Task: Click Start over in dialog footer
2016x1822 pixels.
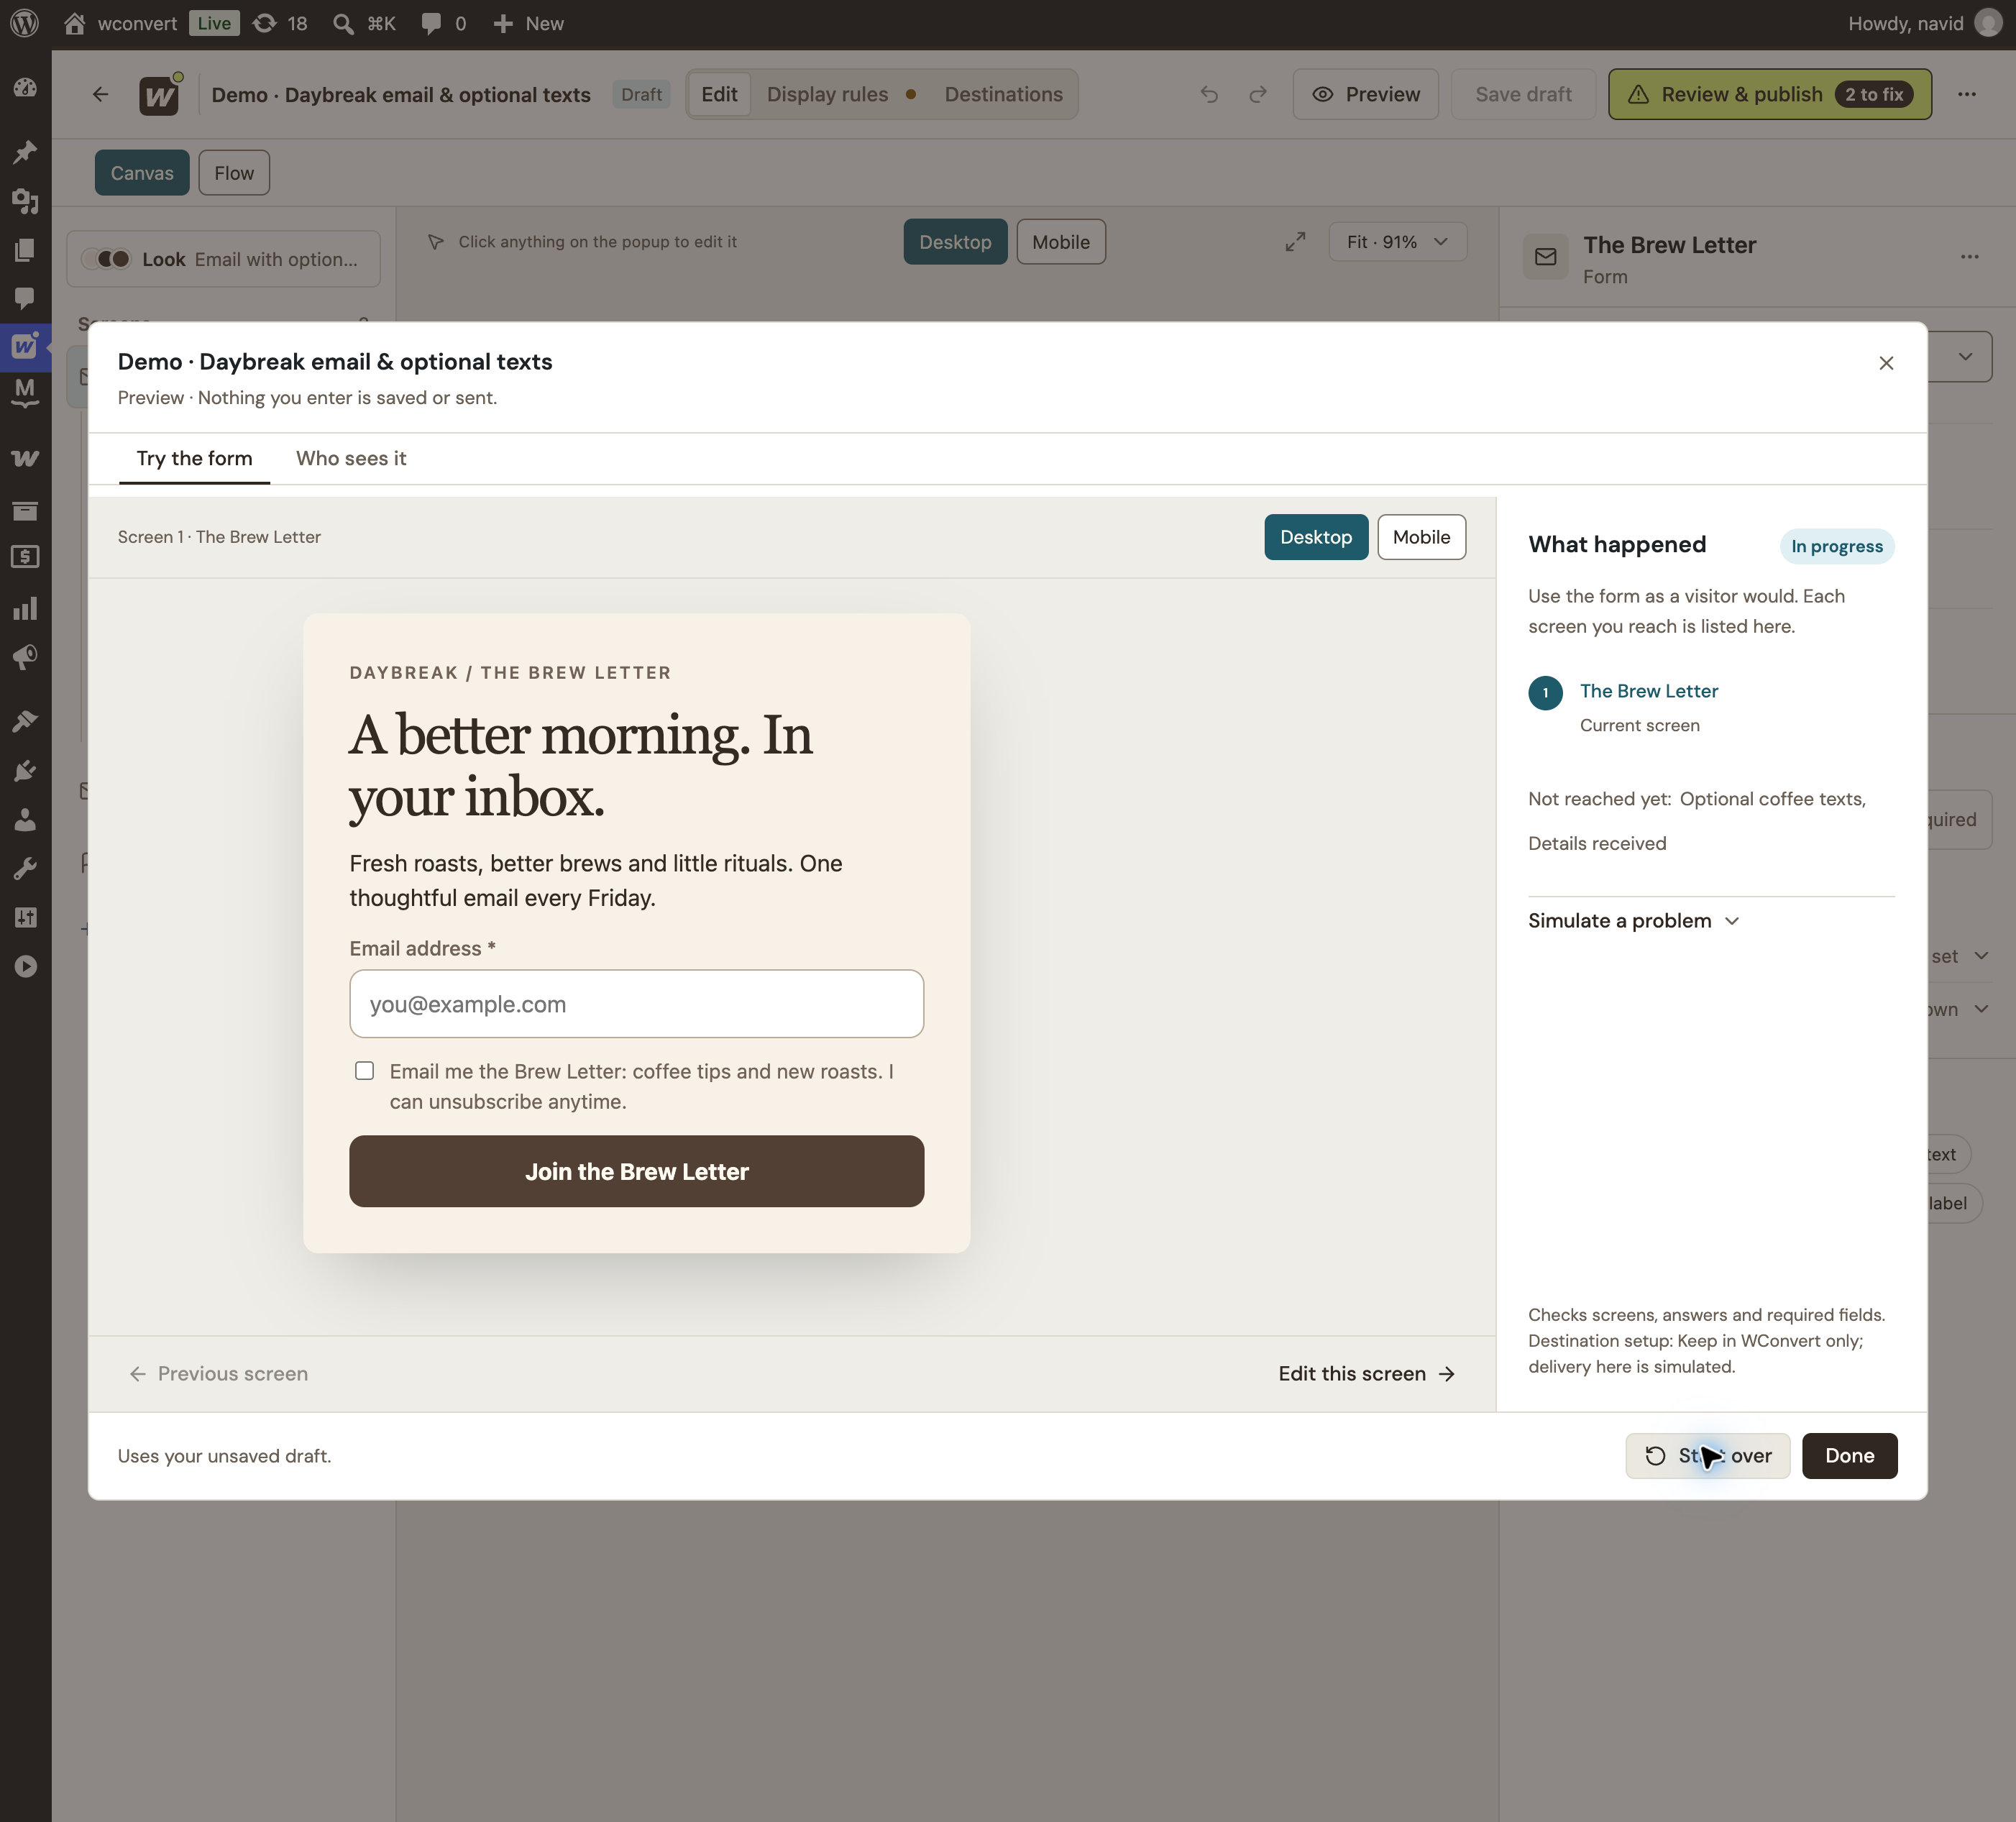Action: pyautogui.click(x=1707, y=1456)
